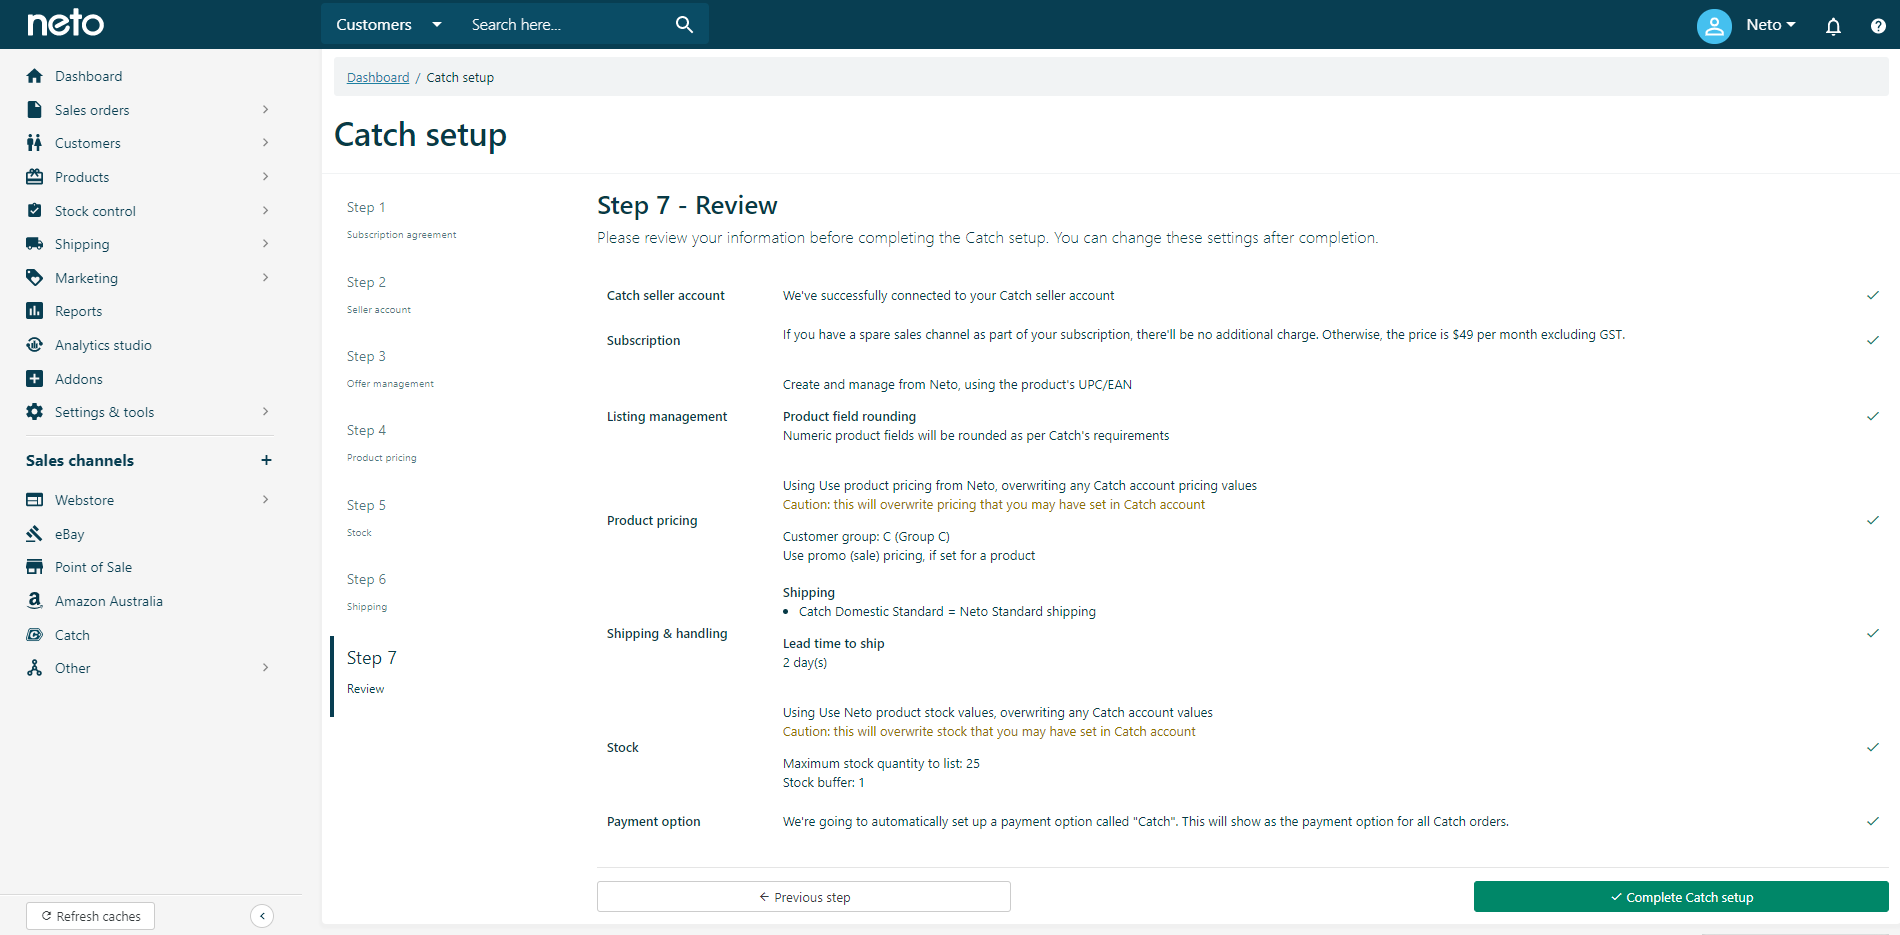The image size is (1900, 935).
Task: Click the Product pricing row label
Action: (652, 520)
